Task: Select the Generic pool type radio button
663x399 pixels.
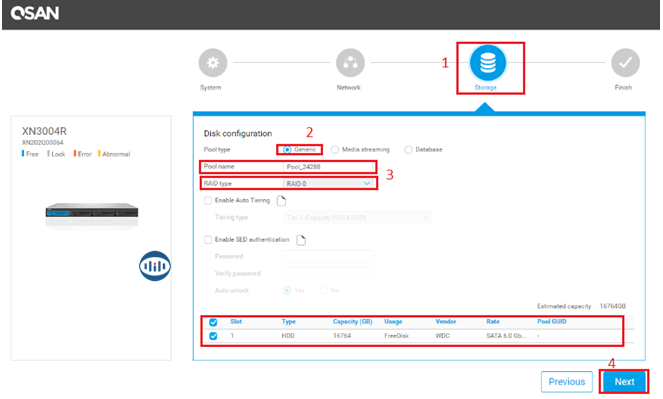Action: pos(287,150)
